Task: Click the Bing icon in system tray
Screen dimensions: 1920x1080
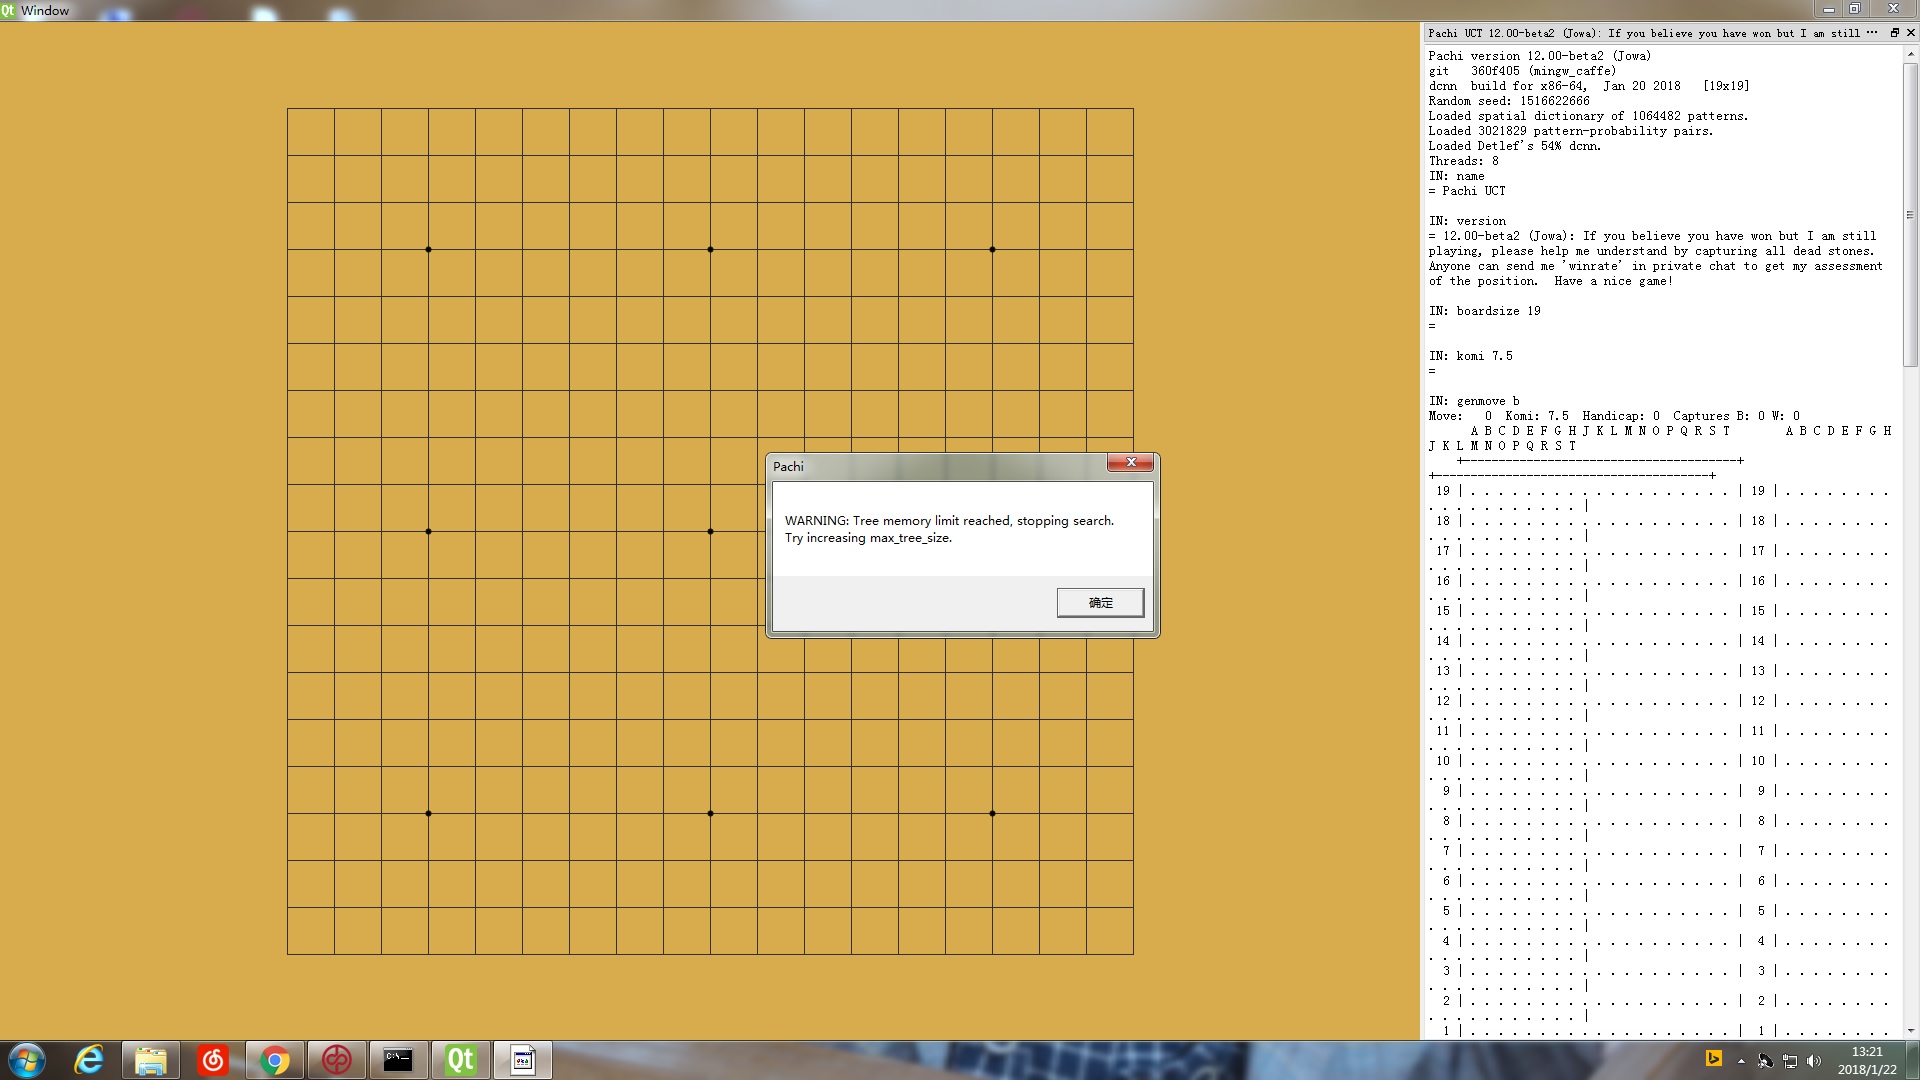Action: click(x=1713, y=1059)
